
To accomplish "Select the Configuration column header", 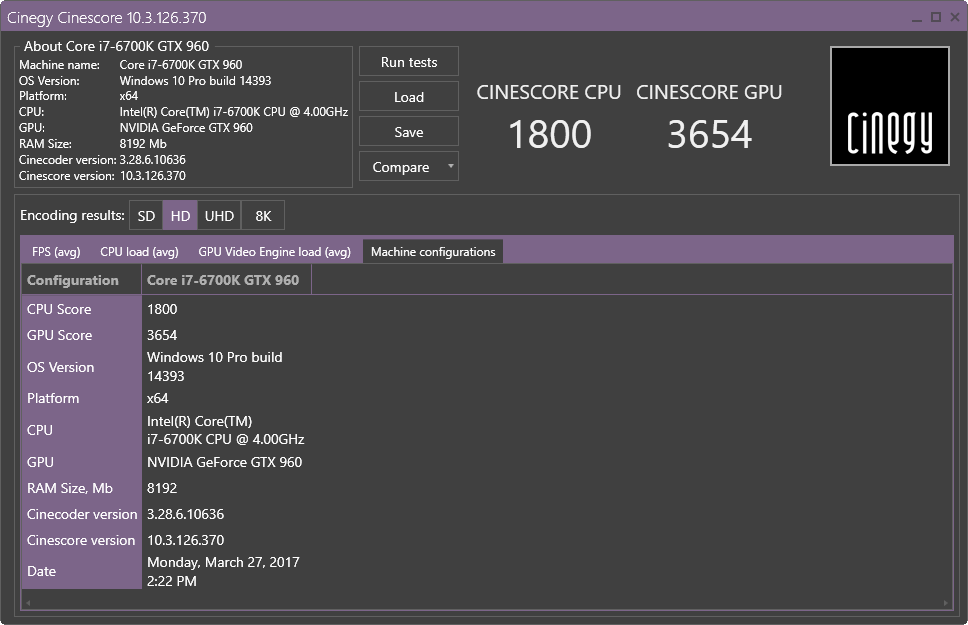I will [81, 280].
